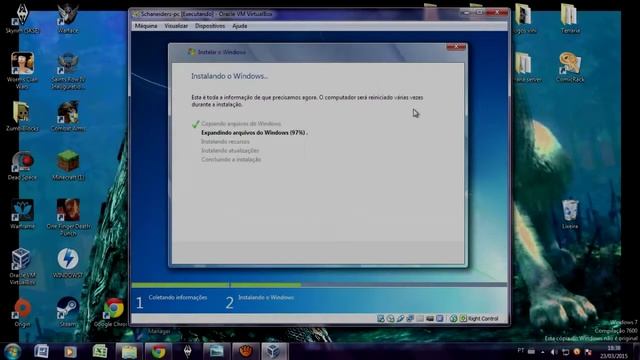Screen dimensions: 640x360
Task: Click the keyboard capture icon beside Right Control
Action: coord(463,318)
